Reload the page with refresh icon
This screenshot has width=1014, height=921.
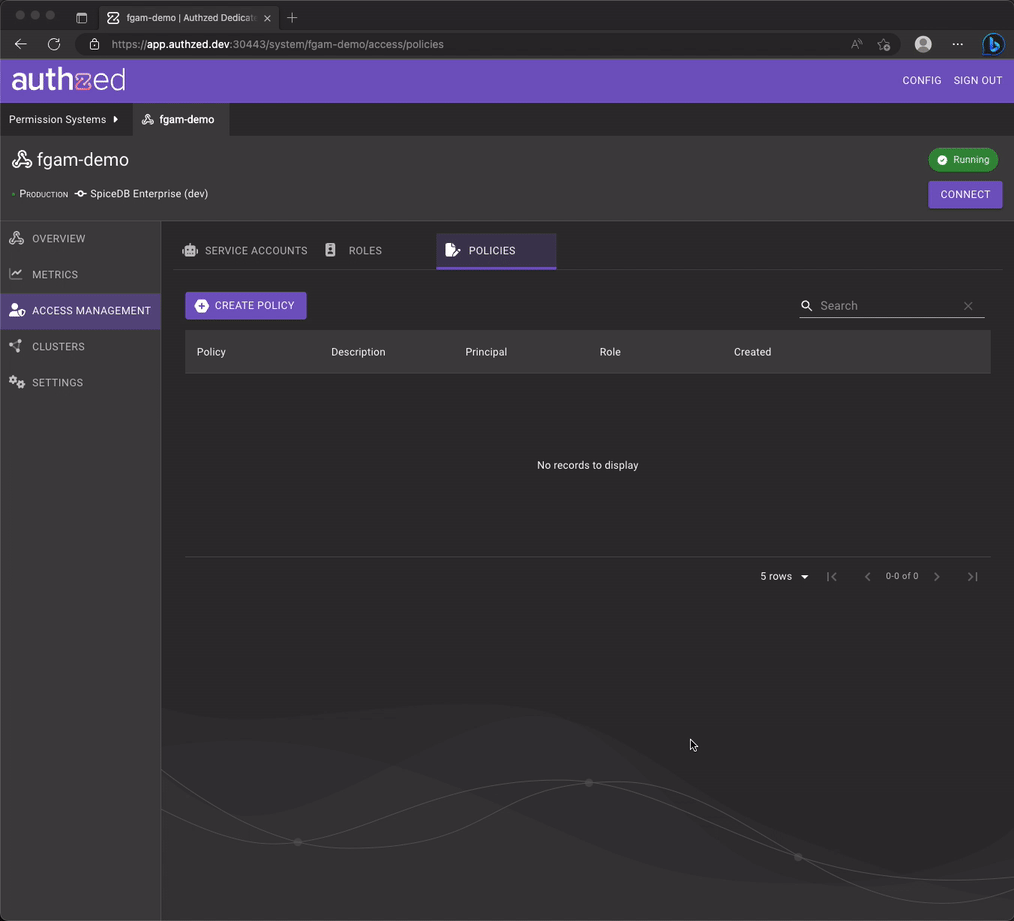click(x=54, y=44)
